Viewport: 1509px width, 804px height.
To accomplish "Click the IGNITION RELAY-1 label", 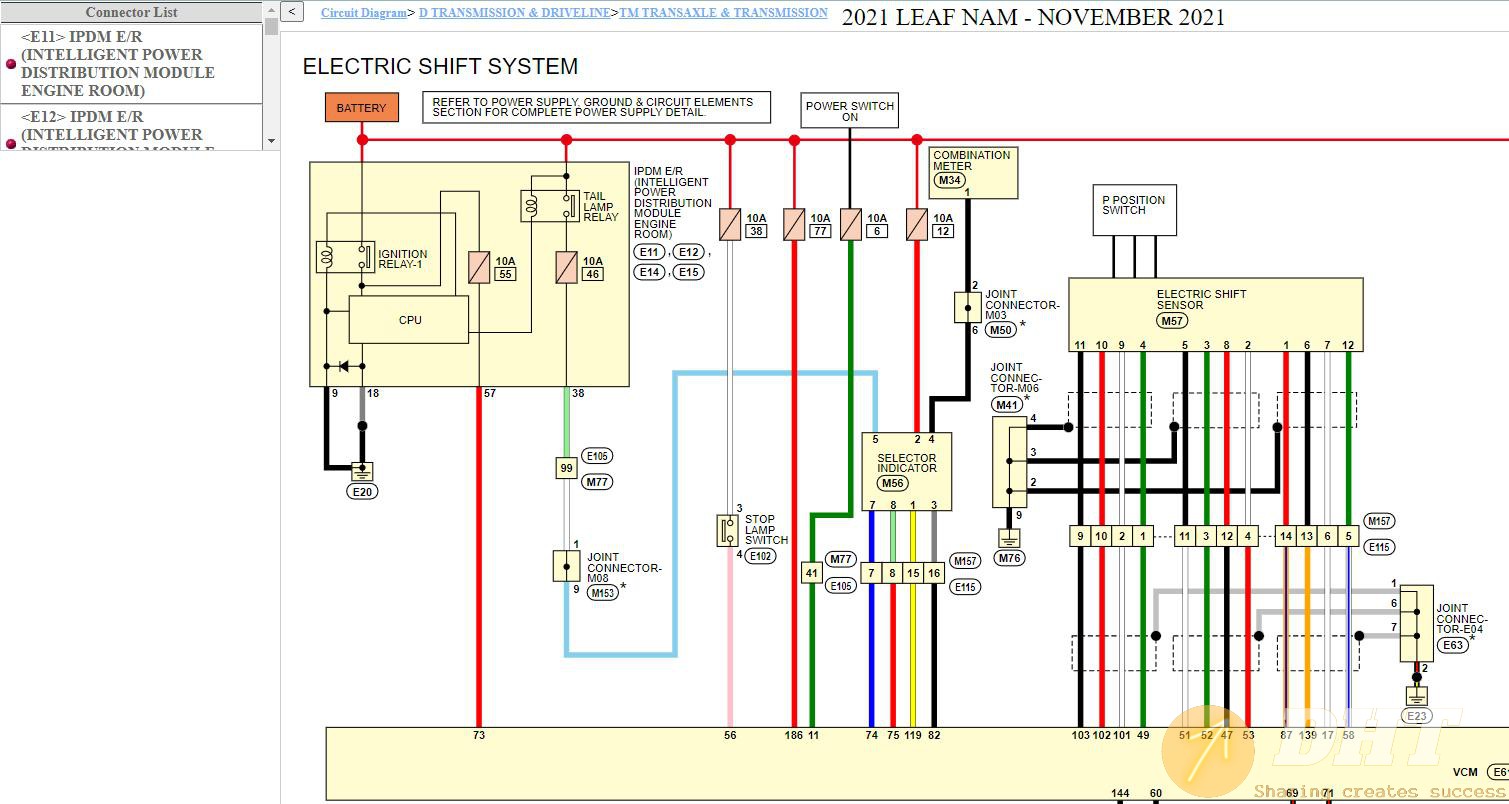I will coord(402,260).
